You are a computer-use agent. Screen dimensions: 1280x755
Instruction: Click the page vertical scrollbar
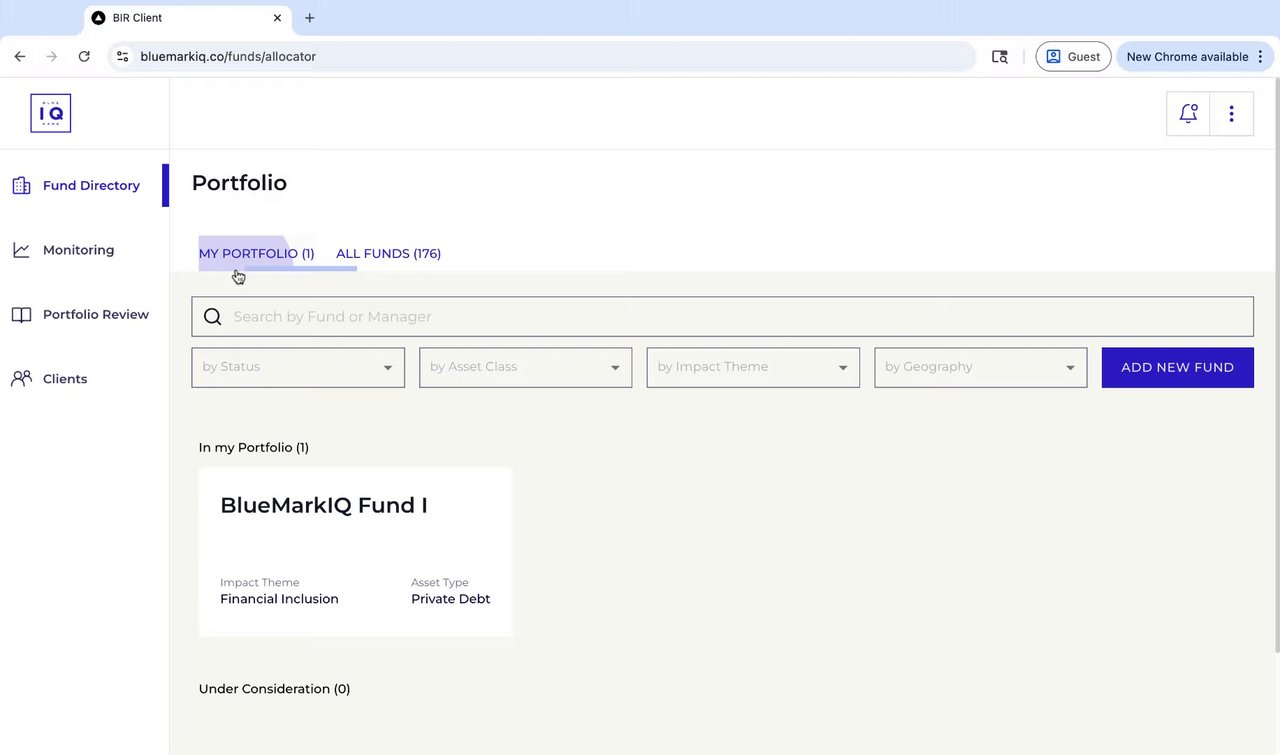click(1275, 364)
